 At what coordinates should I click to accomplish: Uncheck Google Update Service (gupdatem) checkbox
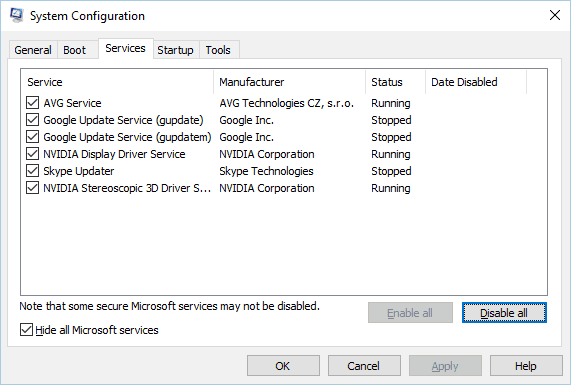click(32, 137)
